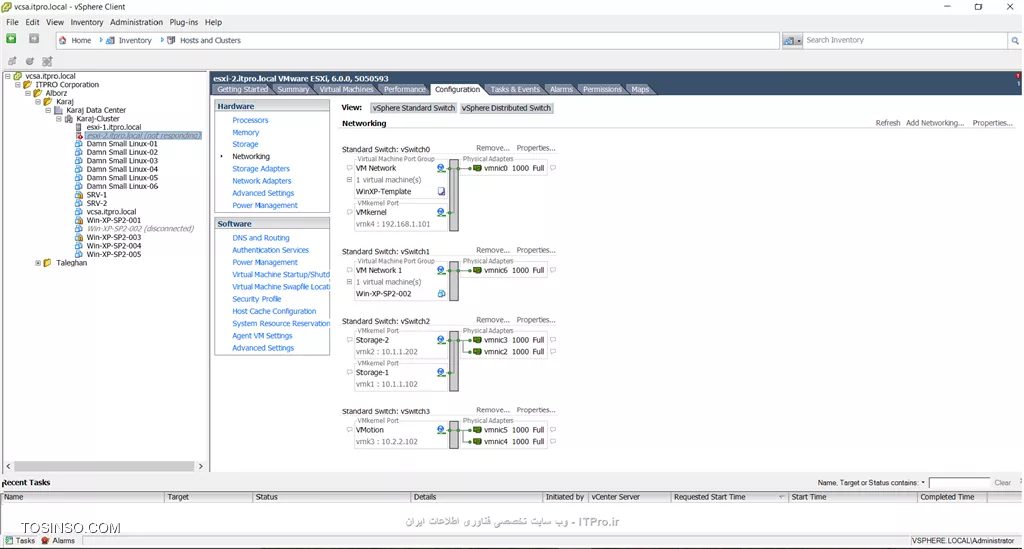Click the VMotion port globe icon
The height and width of the screenshot is (549, 1024).
(441, 430)
